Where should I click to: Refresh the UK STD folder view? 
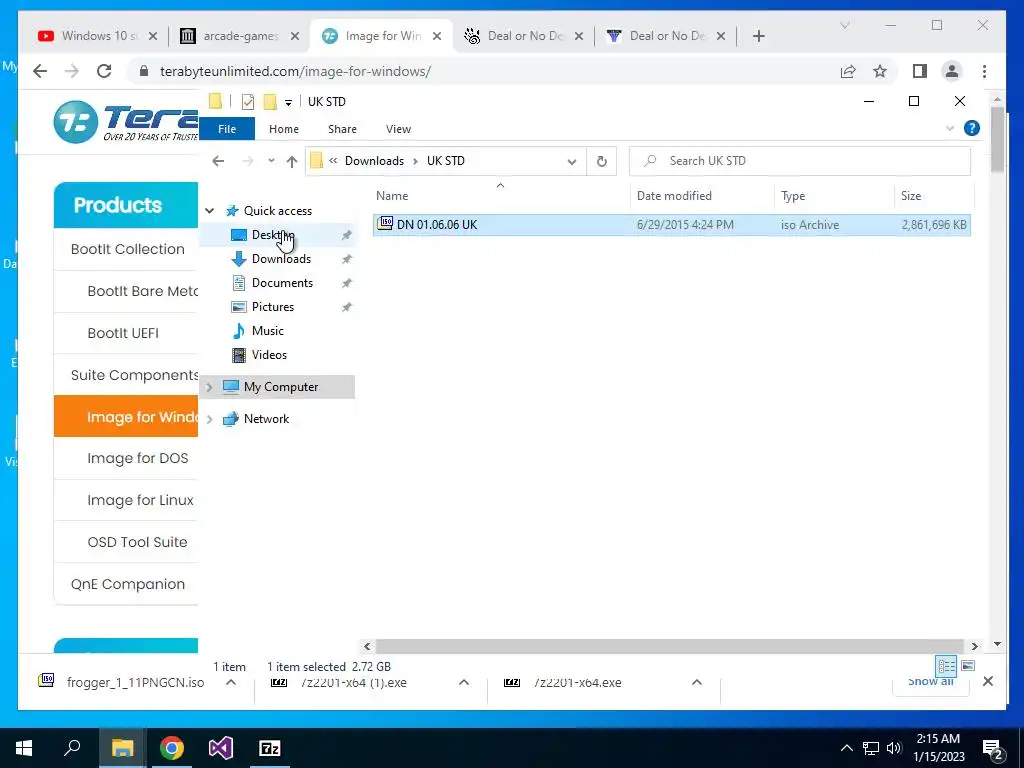(601, 161)
